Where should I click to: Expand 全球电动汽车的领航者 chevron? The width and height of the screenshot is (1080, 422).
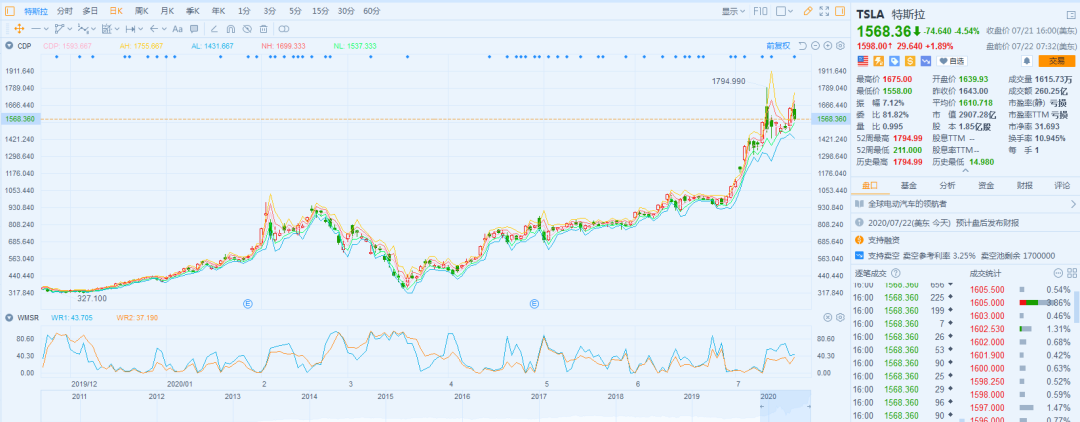1073,204
